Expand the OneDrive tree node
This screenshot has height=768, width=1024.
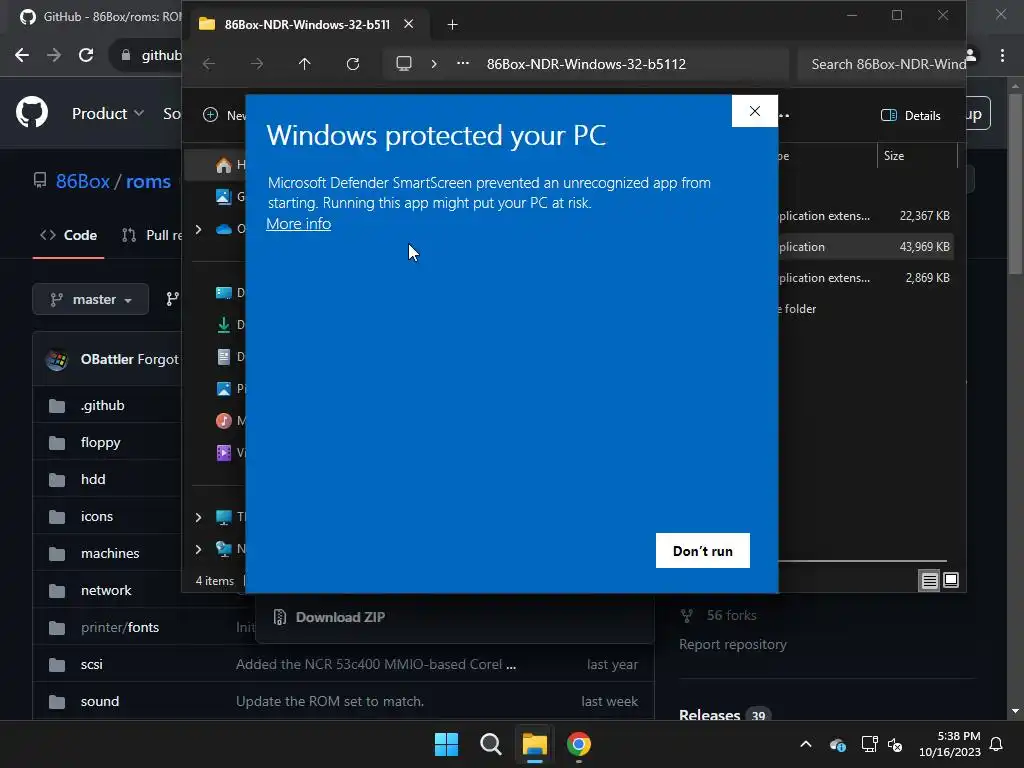point(199,229)
